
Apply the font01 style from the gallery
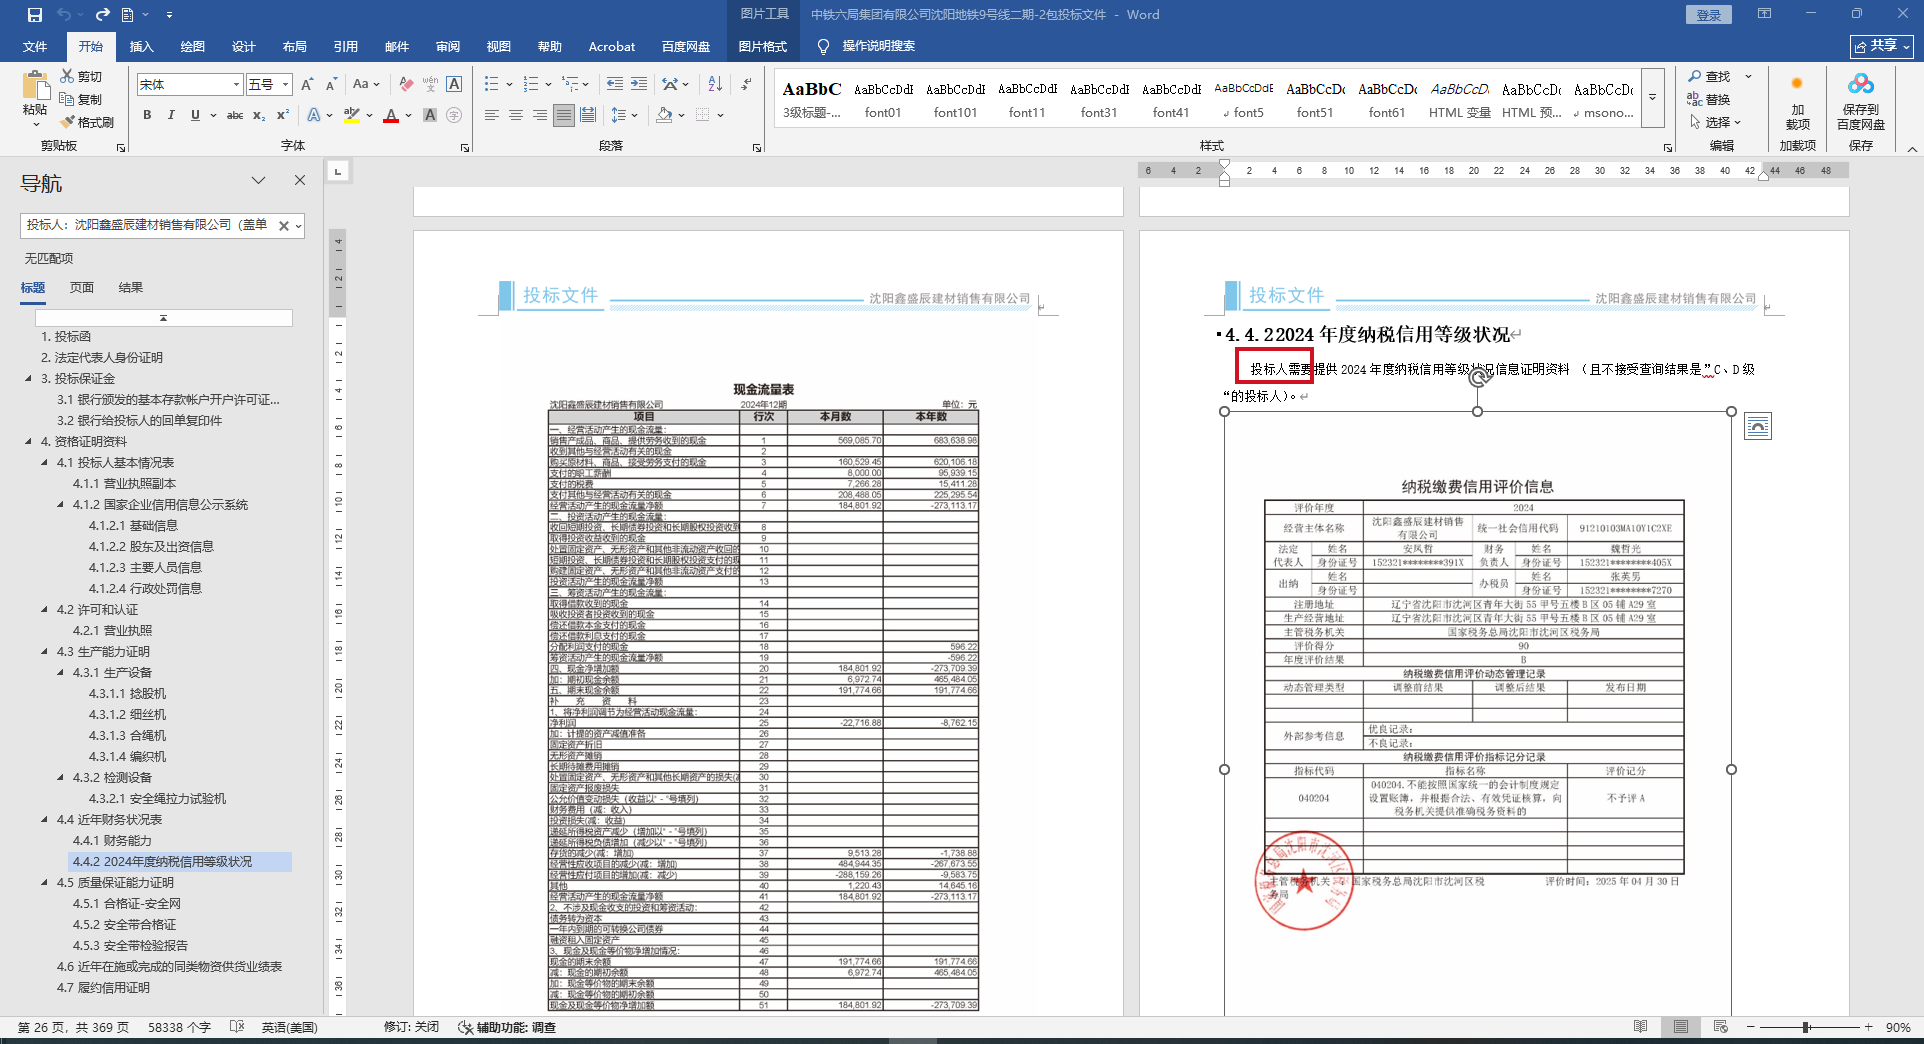coord(883,100)
